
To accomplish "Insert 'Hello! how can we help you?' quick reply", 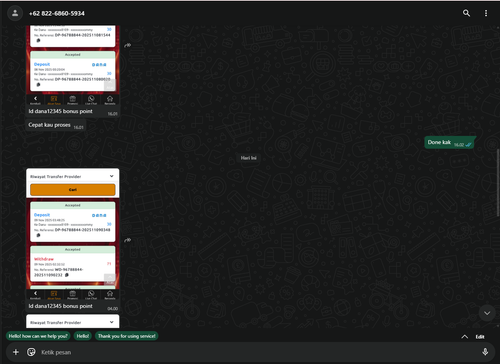I will (x=38, y=336).
